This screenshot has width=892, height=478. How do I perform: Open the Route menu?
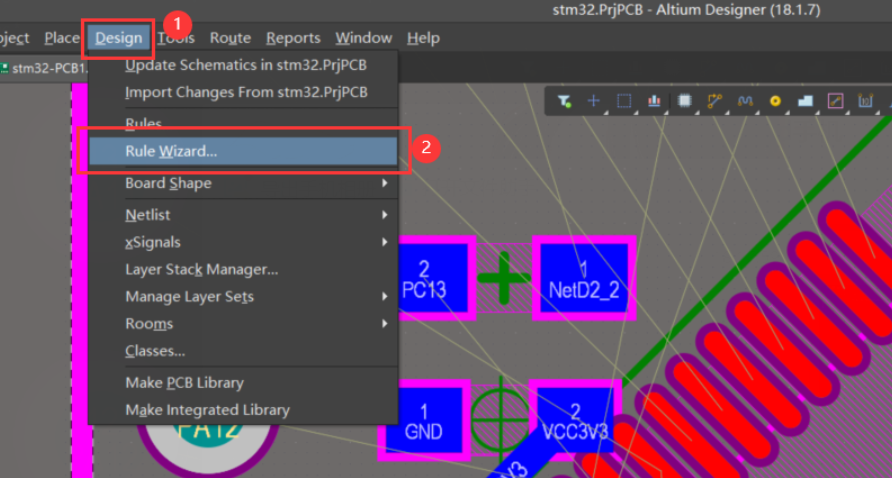(230, 38)
